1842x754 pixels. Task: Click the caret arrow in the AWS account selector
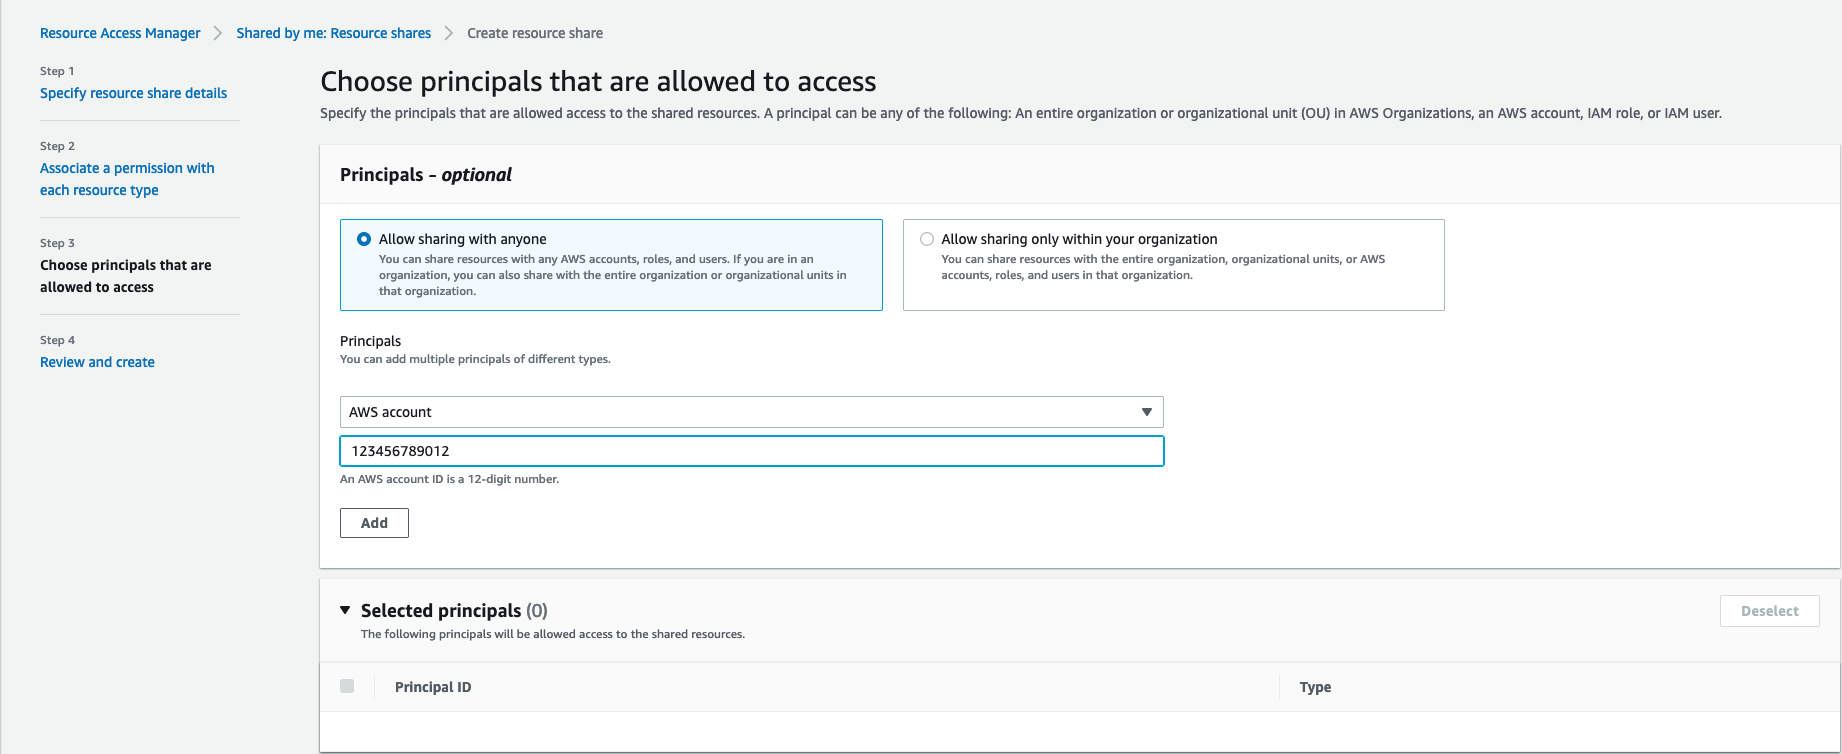[x=1146, y=412]
